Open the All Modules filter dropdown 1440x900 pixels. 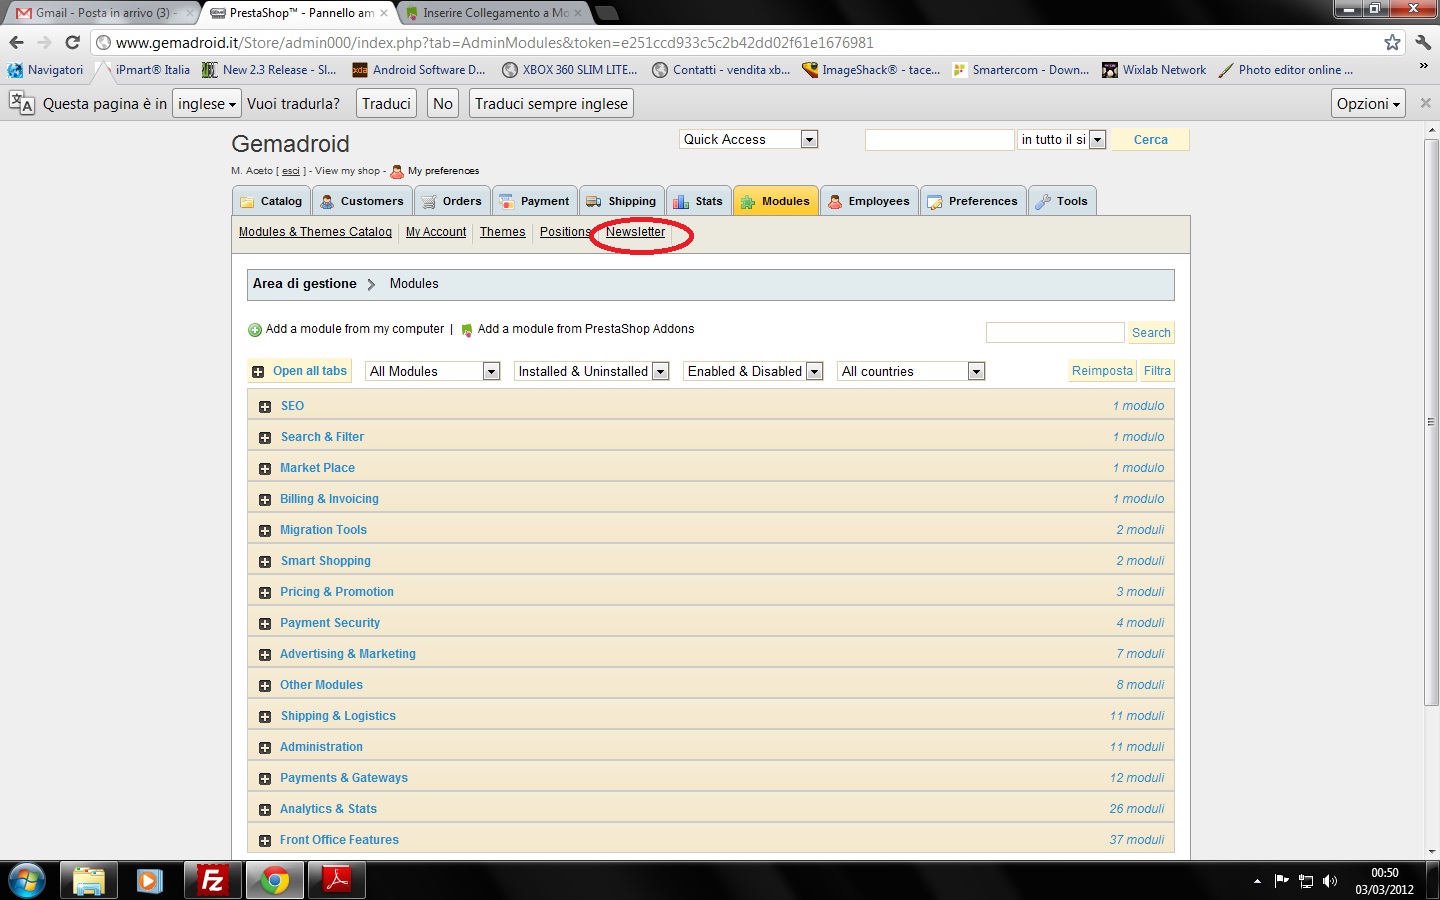432,372
